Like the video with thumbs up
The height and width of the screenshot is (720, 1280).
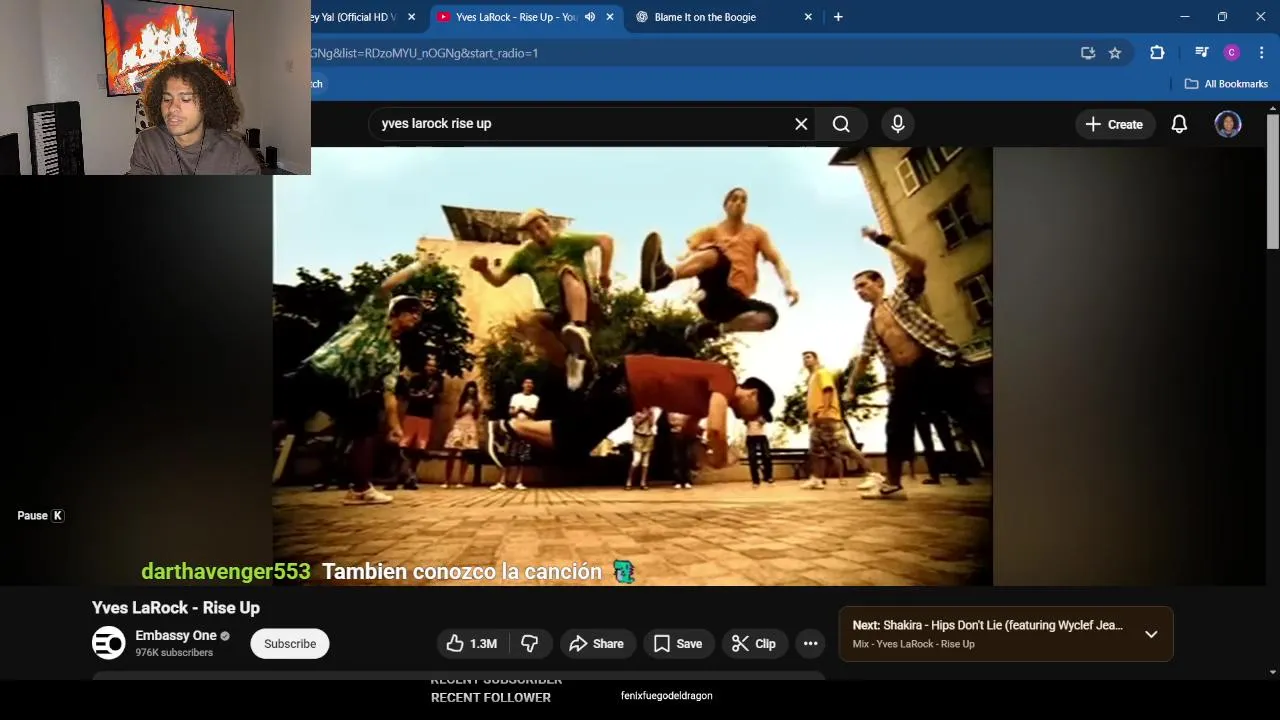click(471, 644)
